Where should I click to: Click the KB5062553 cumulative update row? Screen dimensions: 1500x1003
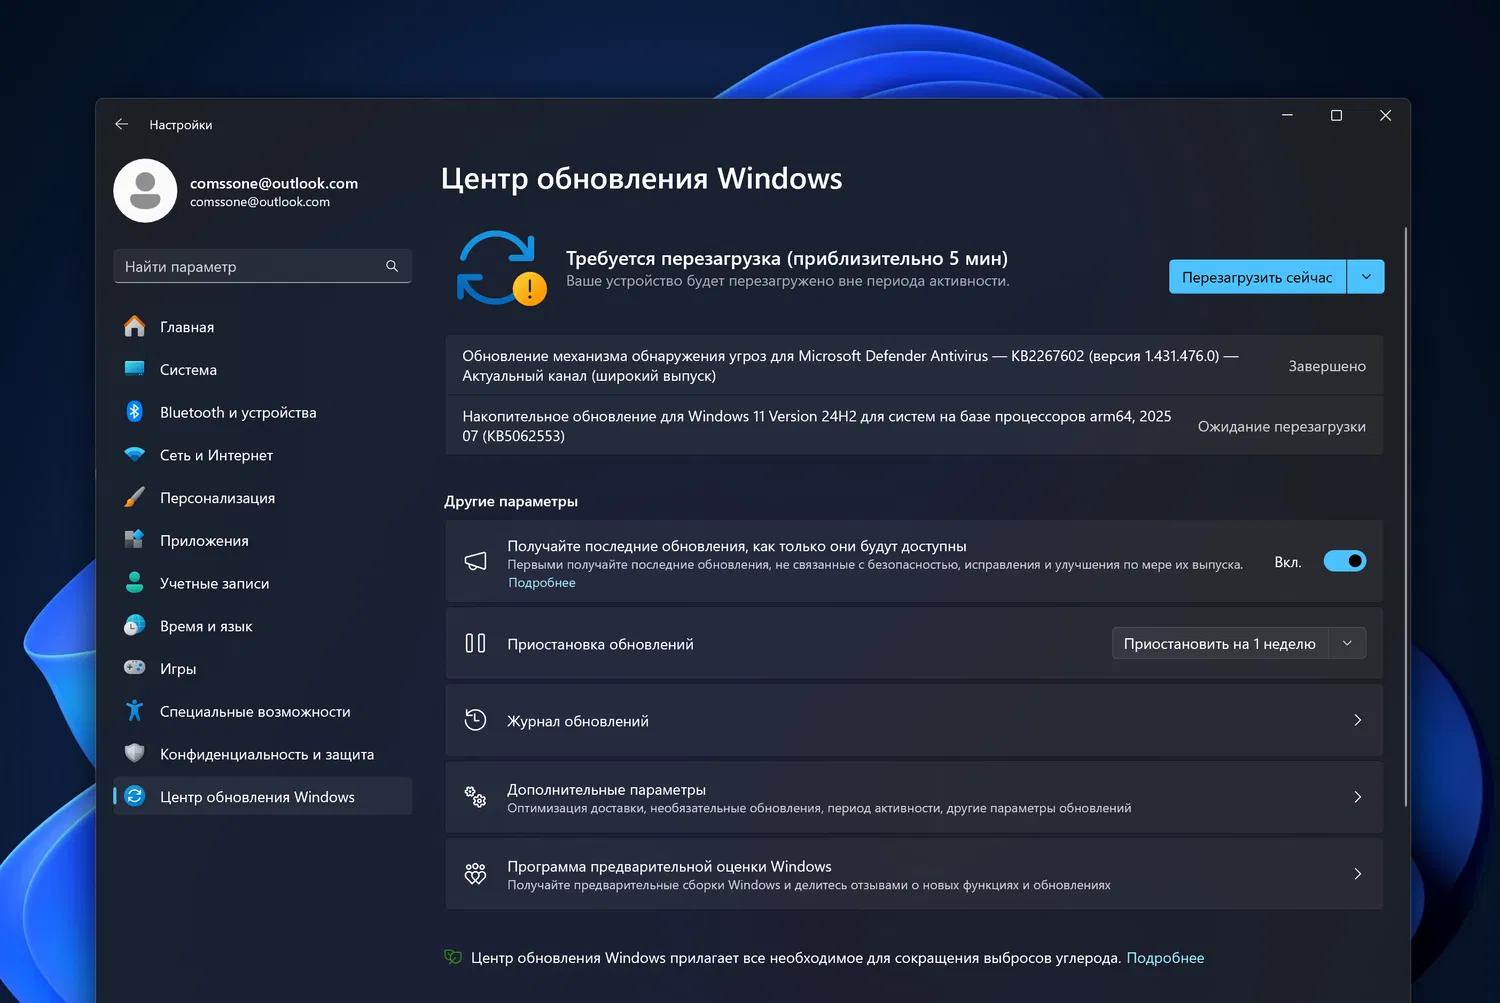(x=914, y=426)
